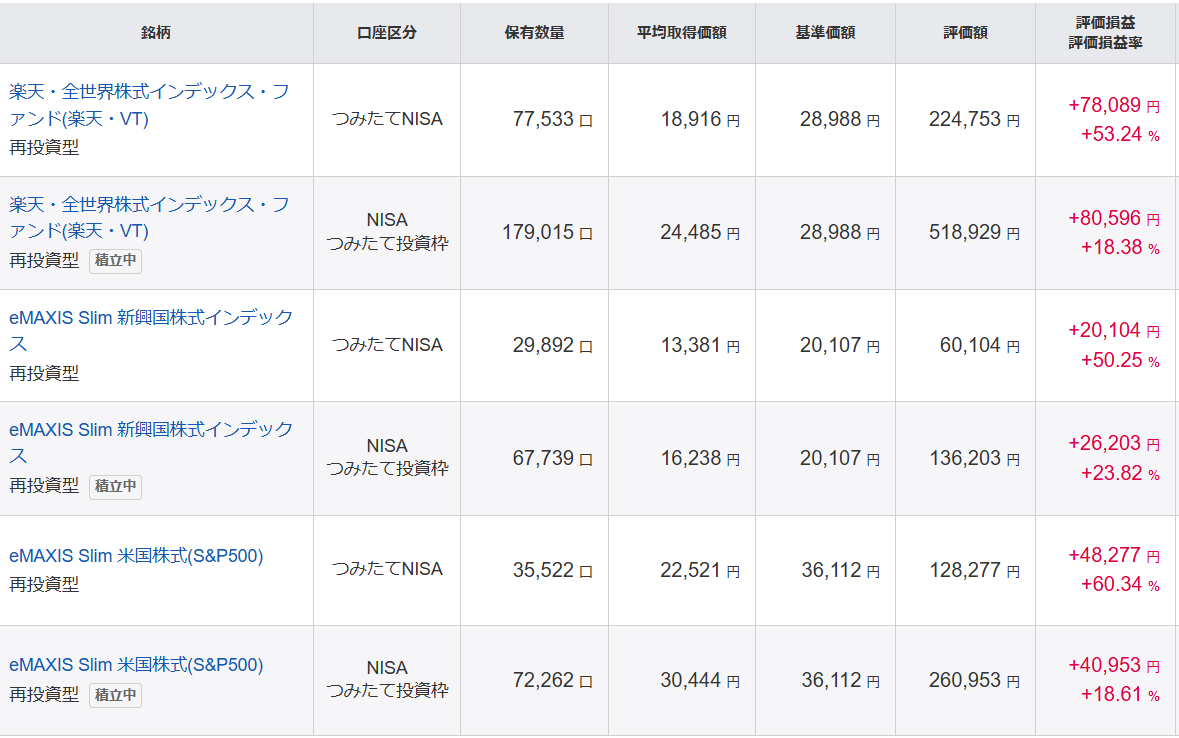Click the 基準価額 column header

(x=825, y=33)
